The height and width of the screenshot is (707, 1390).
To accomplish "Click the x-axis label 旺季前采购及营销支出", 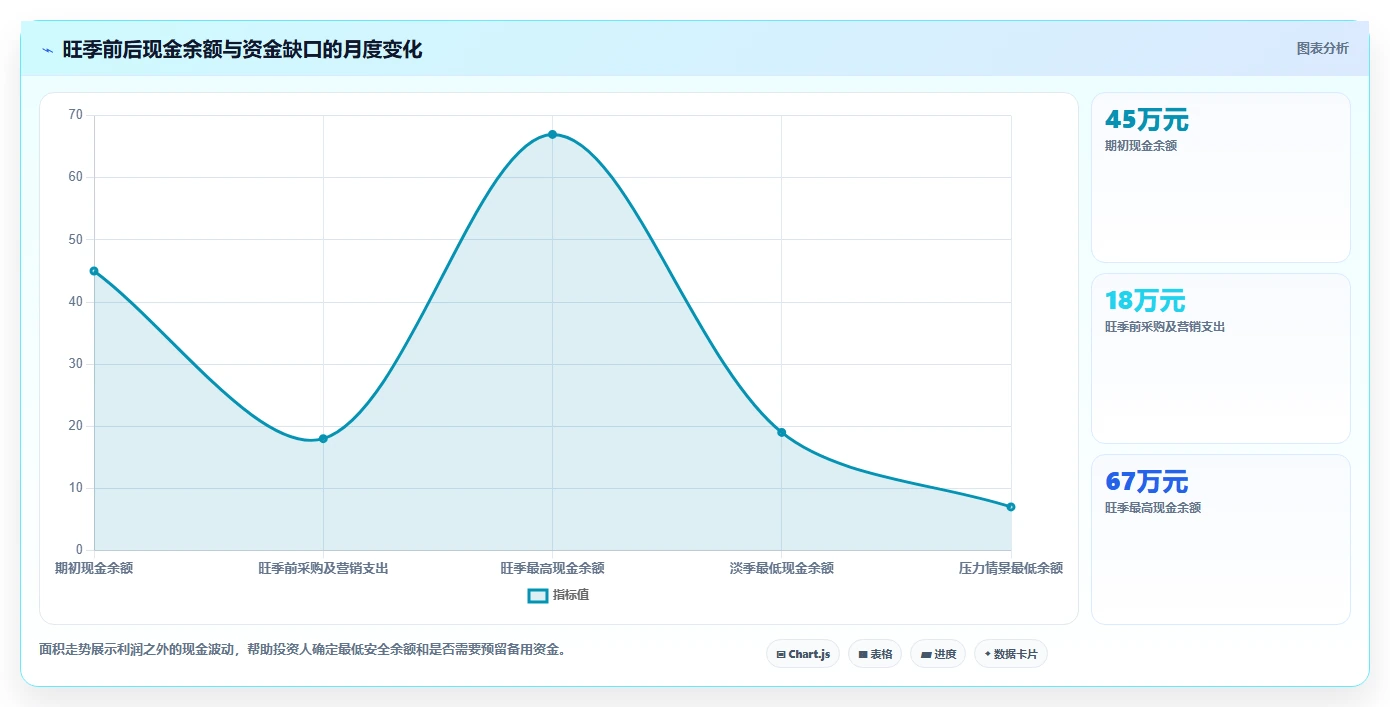I will [x=323, y=568].
